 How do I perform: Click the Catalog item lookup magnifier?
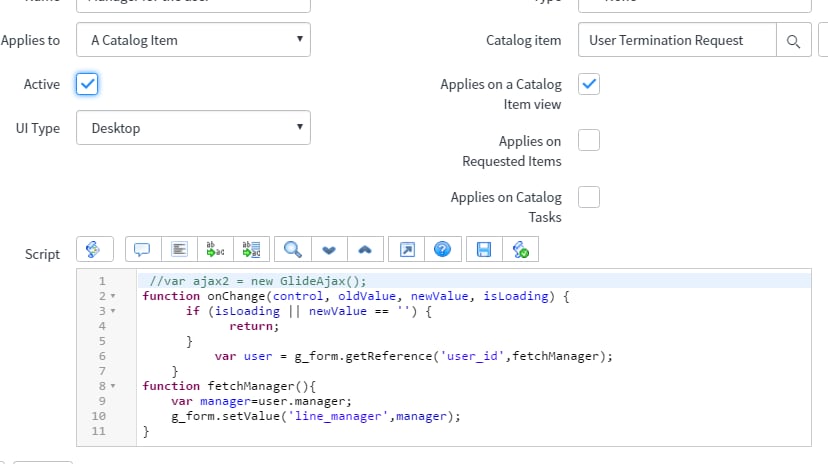click(793, 40)
